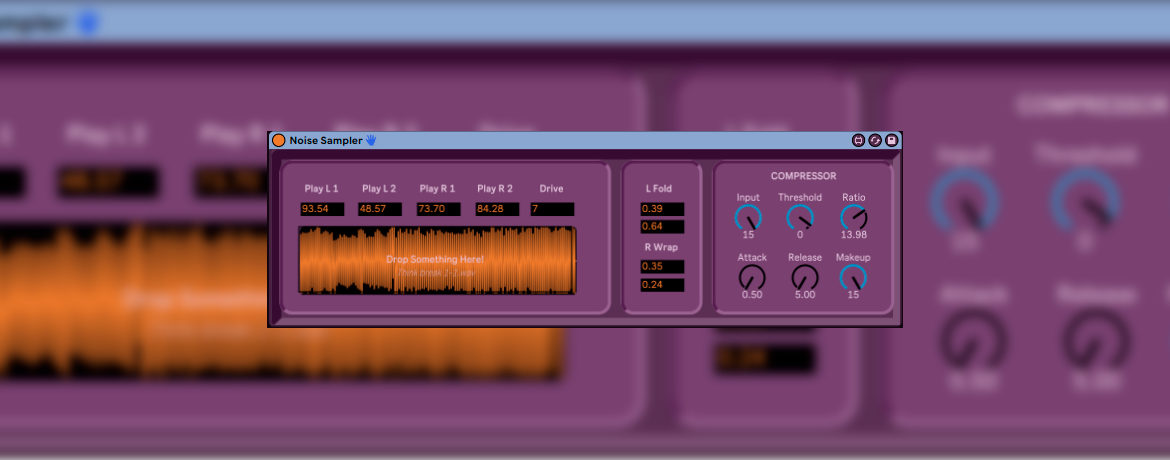Click the first preset icon in title bar
This screenshot has height=460, width=1170.
pos(858,141)
